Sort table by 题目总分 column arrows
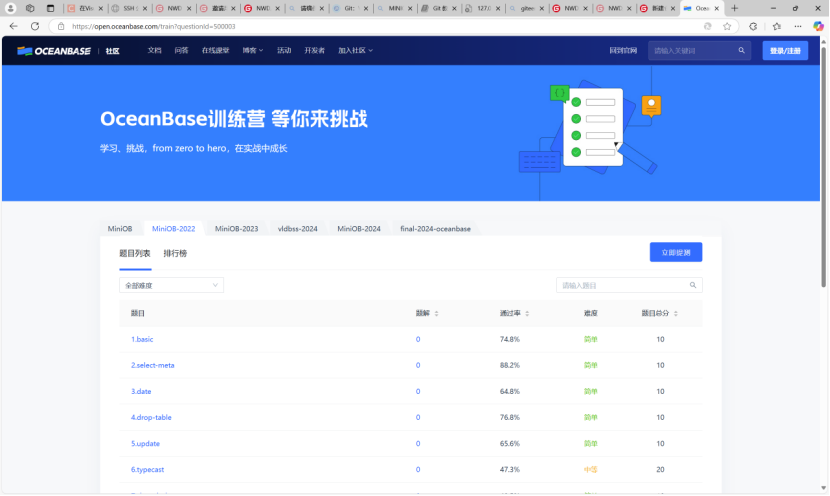Screen dimensions: 830x496 coord(675,313)
